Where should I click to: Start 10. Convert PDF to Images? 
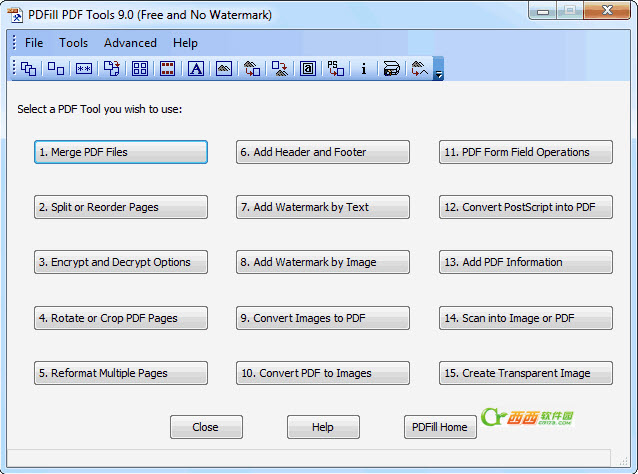[323, 373]
